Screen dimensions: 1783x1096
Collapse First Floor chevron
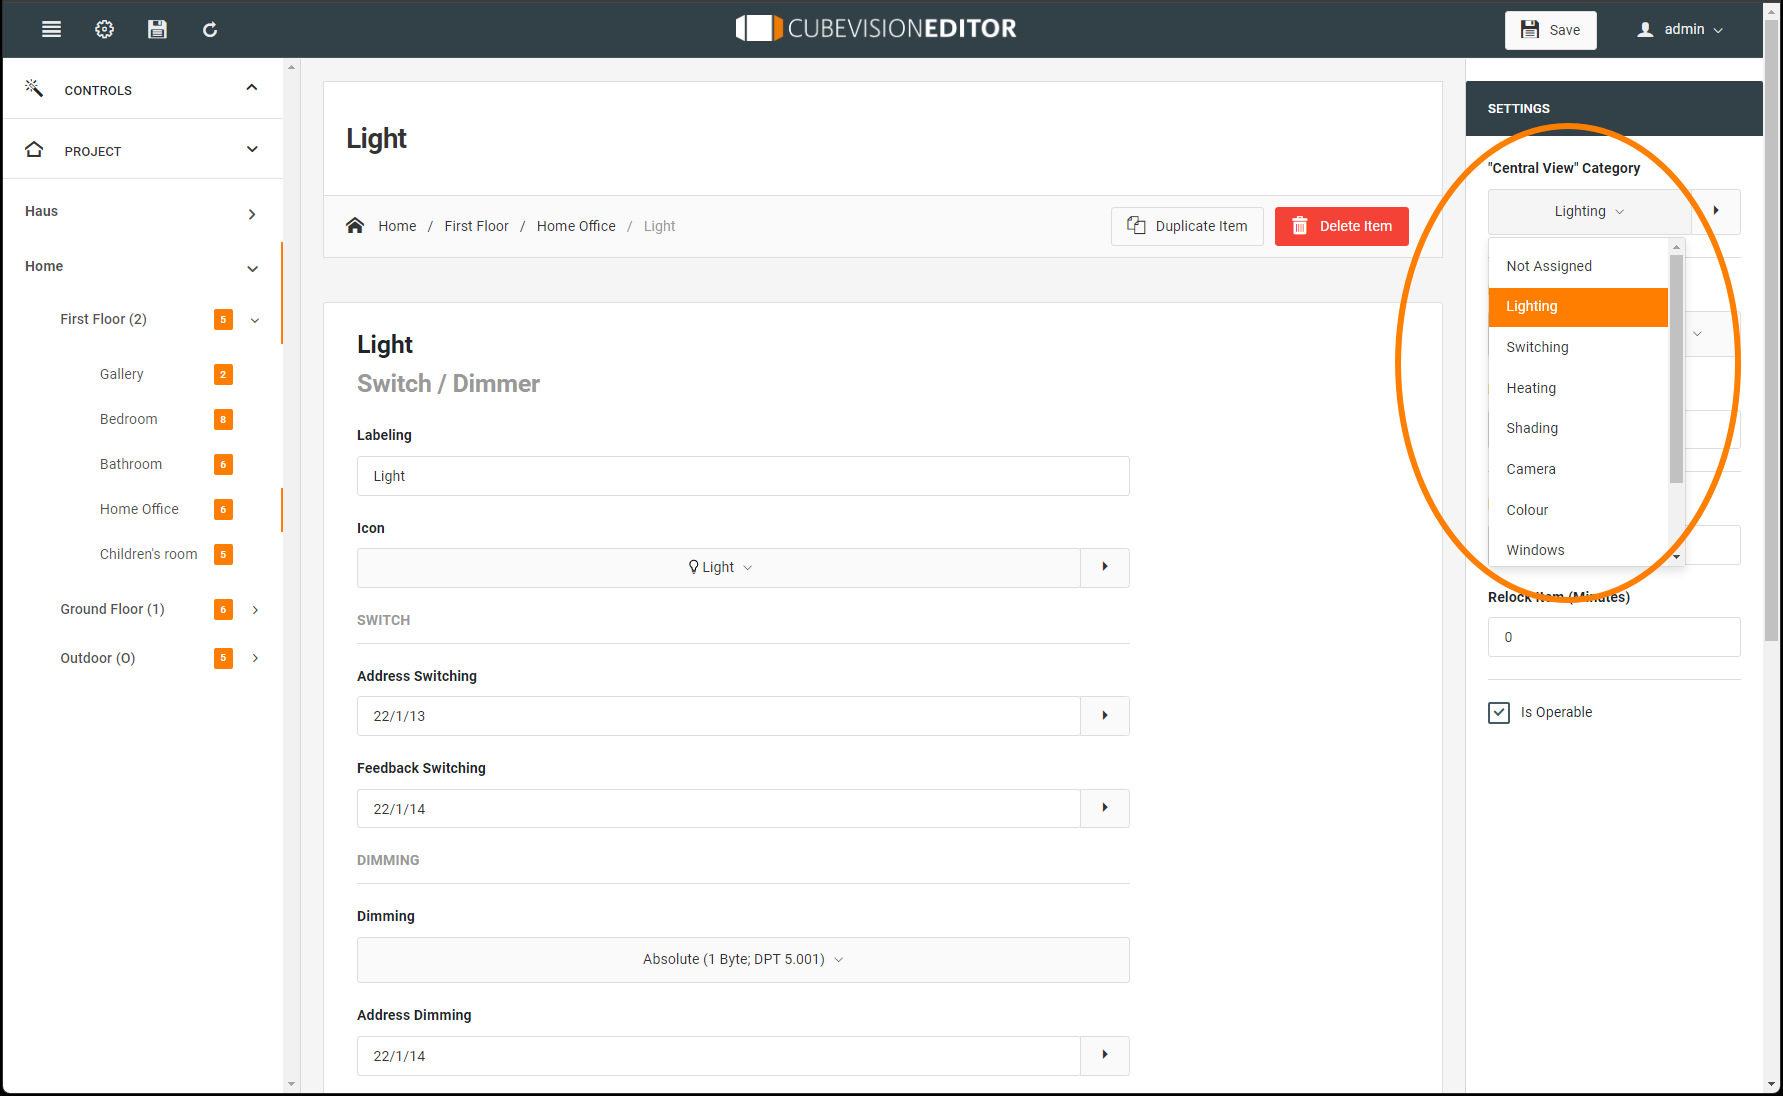click(255, 320)
